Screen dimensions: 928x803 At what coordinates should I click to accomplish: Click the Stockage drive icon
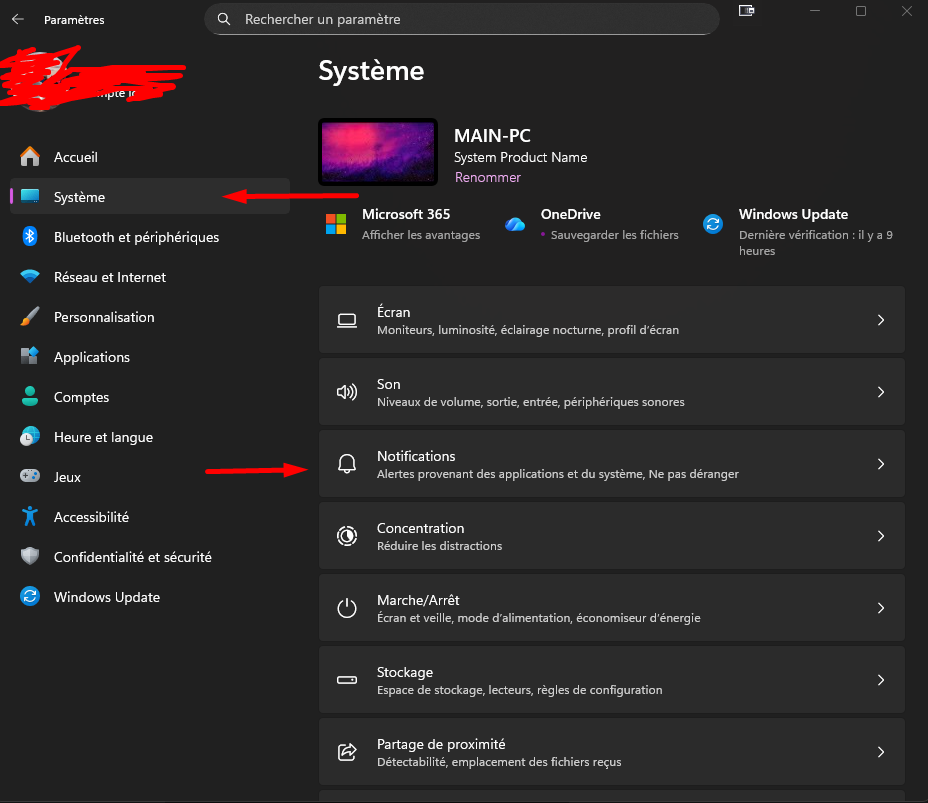[347, 680]
